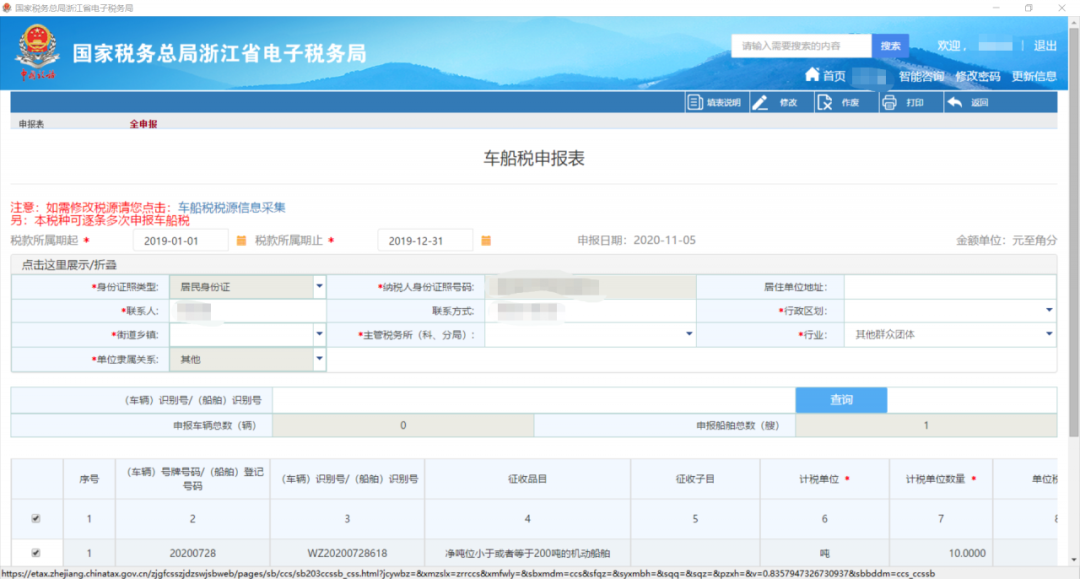This screenshot has height=579, width=1080.
Task: Click the scrollbar up arrow
Action: [x=1074, y=21]
